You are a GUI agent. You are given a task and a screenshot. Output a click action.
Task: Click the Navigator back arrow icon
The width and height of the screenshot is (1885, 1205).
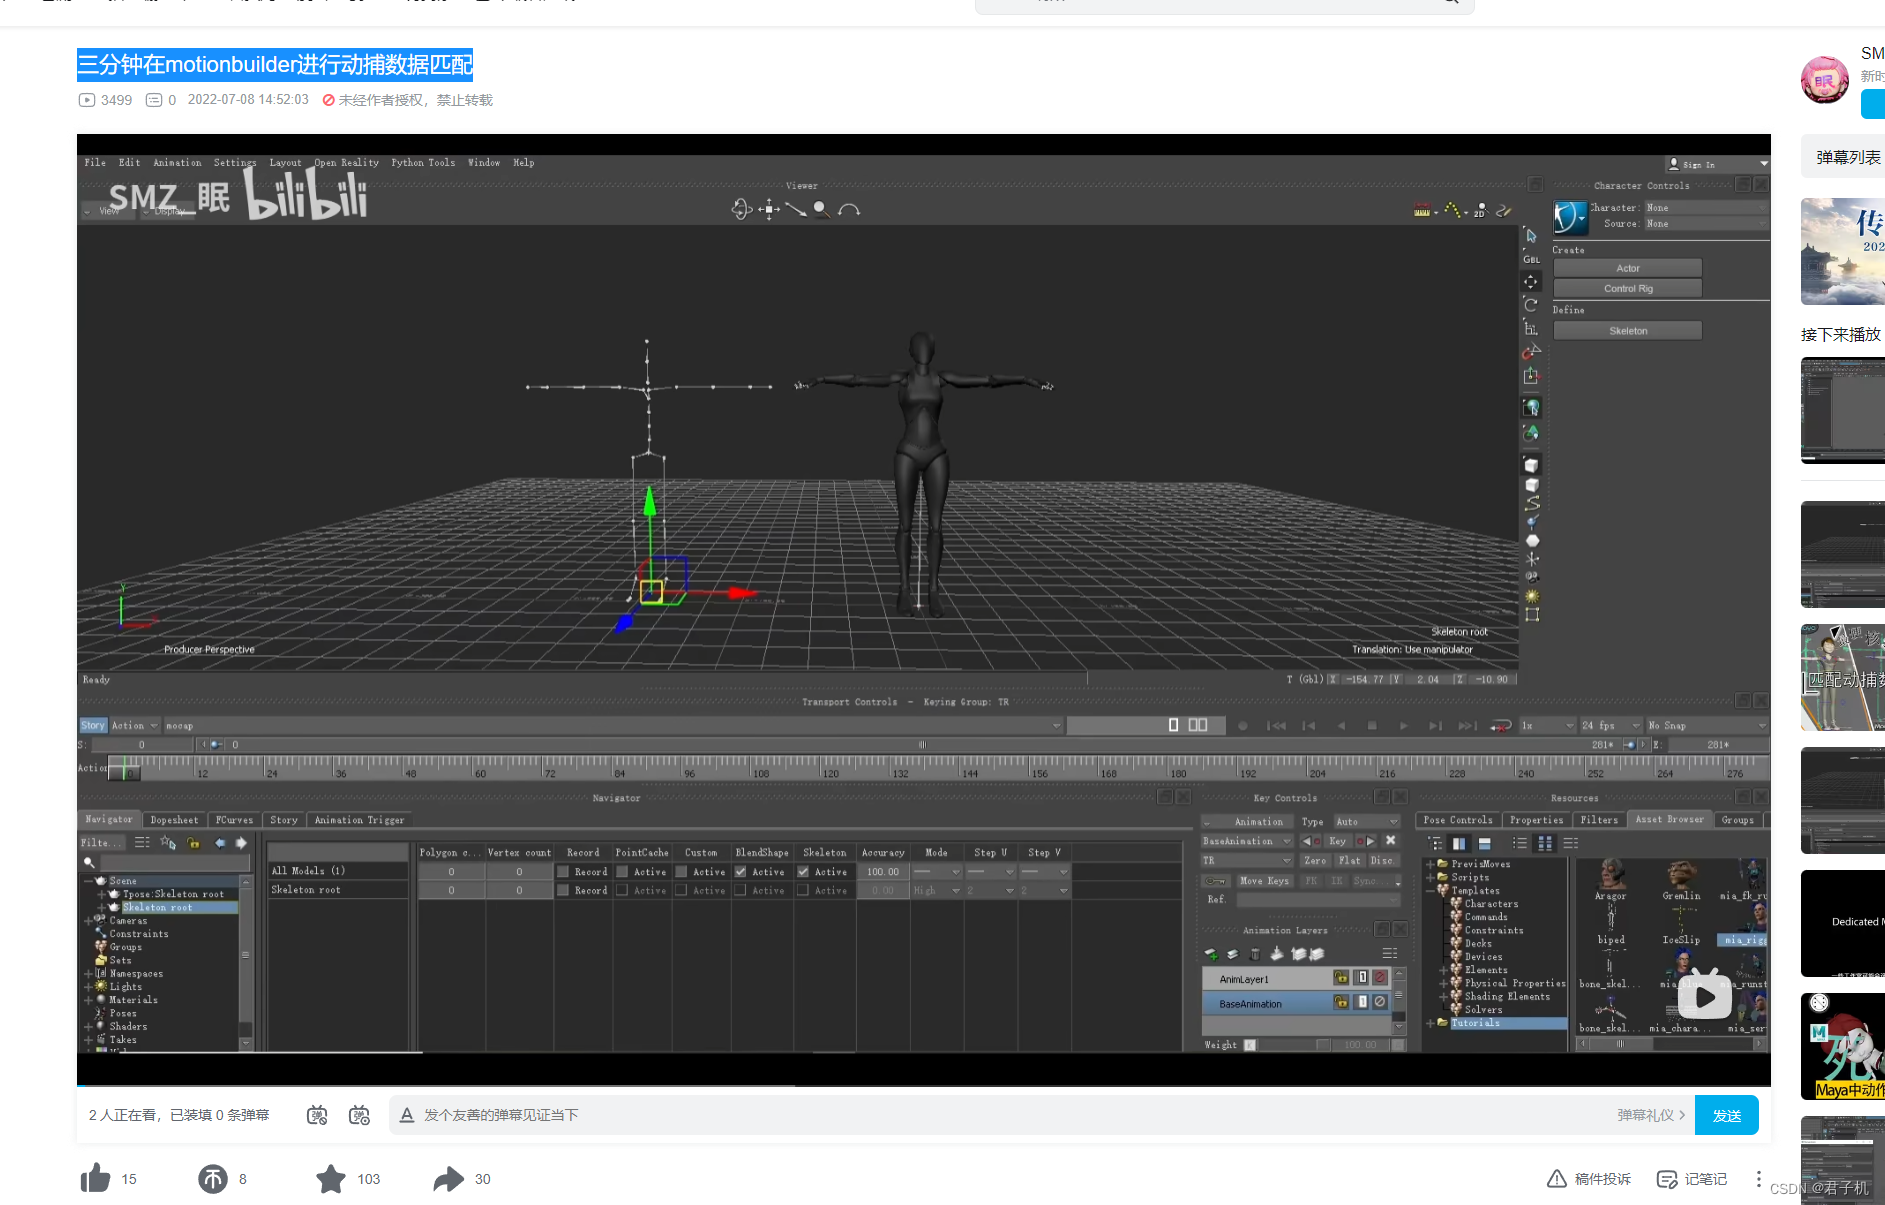coord(220,843)
